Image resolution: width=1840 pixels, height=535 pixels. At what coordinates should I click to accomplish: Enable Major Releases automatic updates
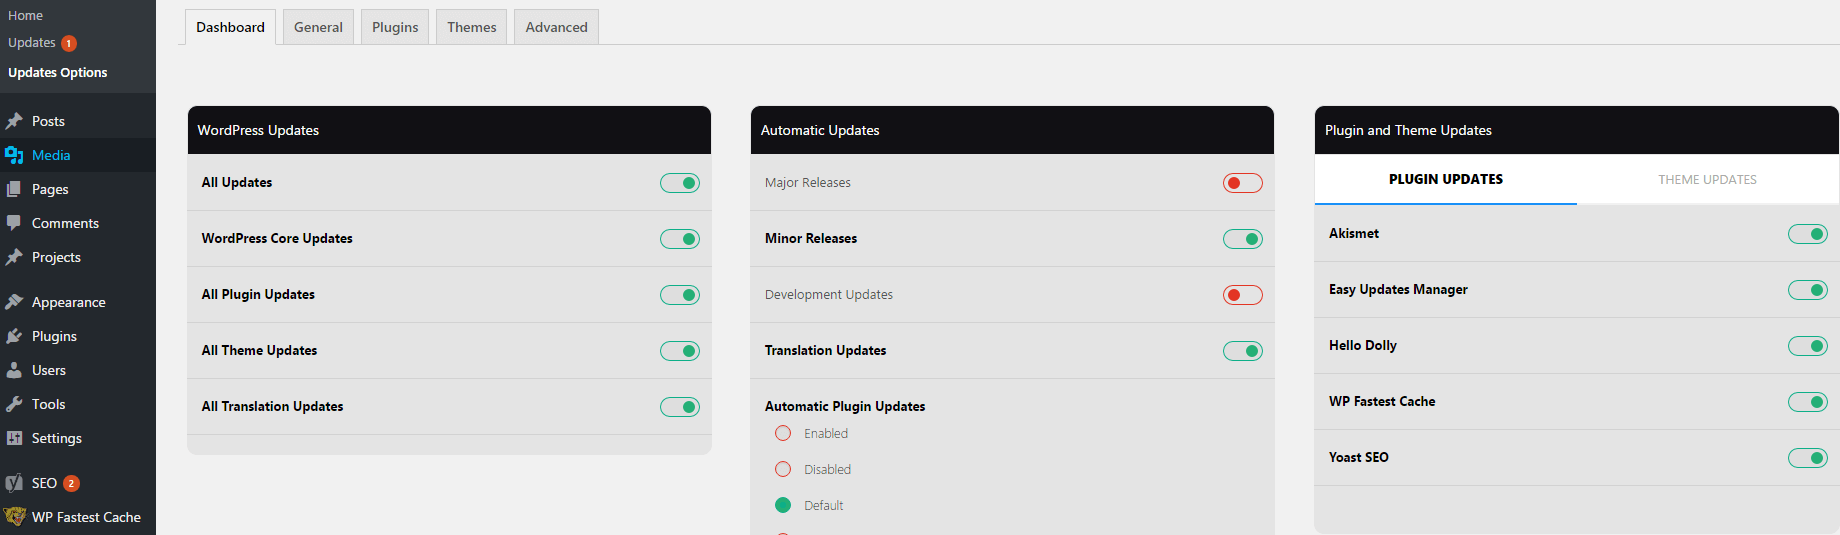pyautogui.click(x=1243, y=183)
